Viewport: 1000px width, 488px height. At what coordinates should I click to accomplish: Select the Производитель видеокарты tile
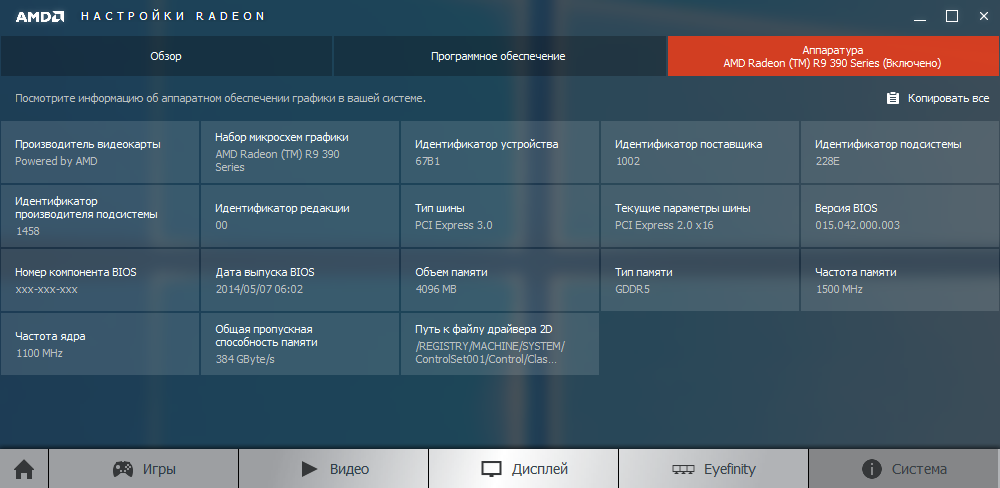(99, 152)
